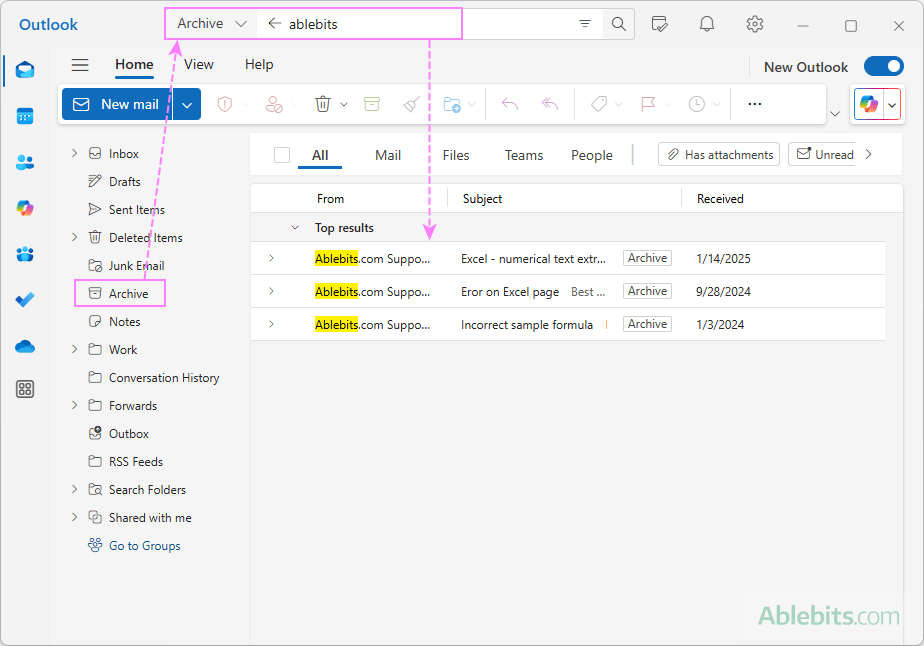Open the Mail app in sidebar
This screenshot has width=924, height=646.
click(25, 70)
